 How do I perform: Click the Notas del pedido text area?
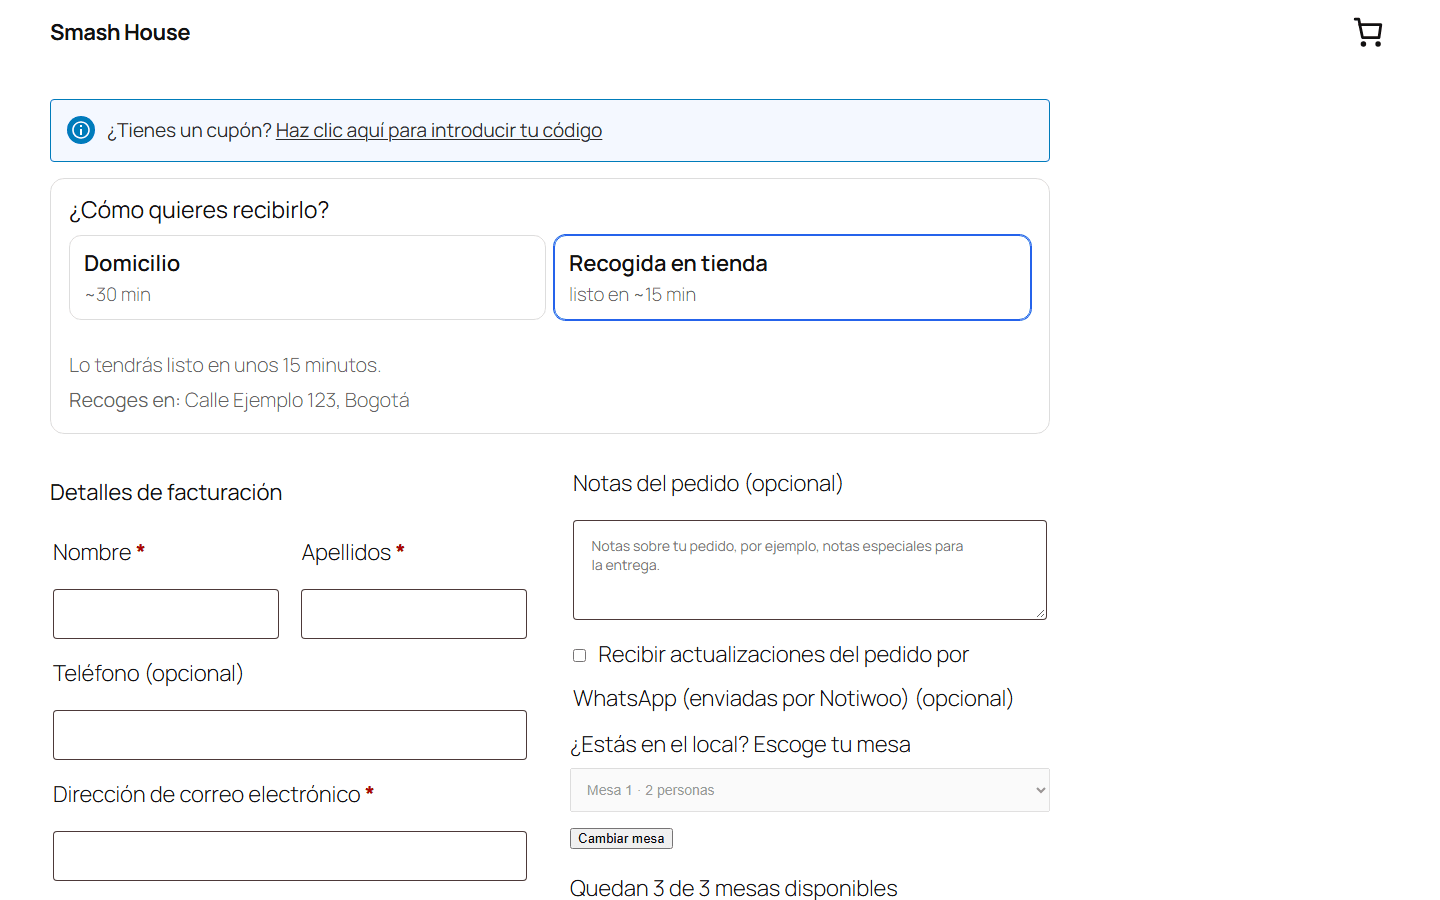coord(810,570)
